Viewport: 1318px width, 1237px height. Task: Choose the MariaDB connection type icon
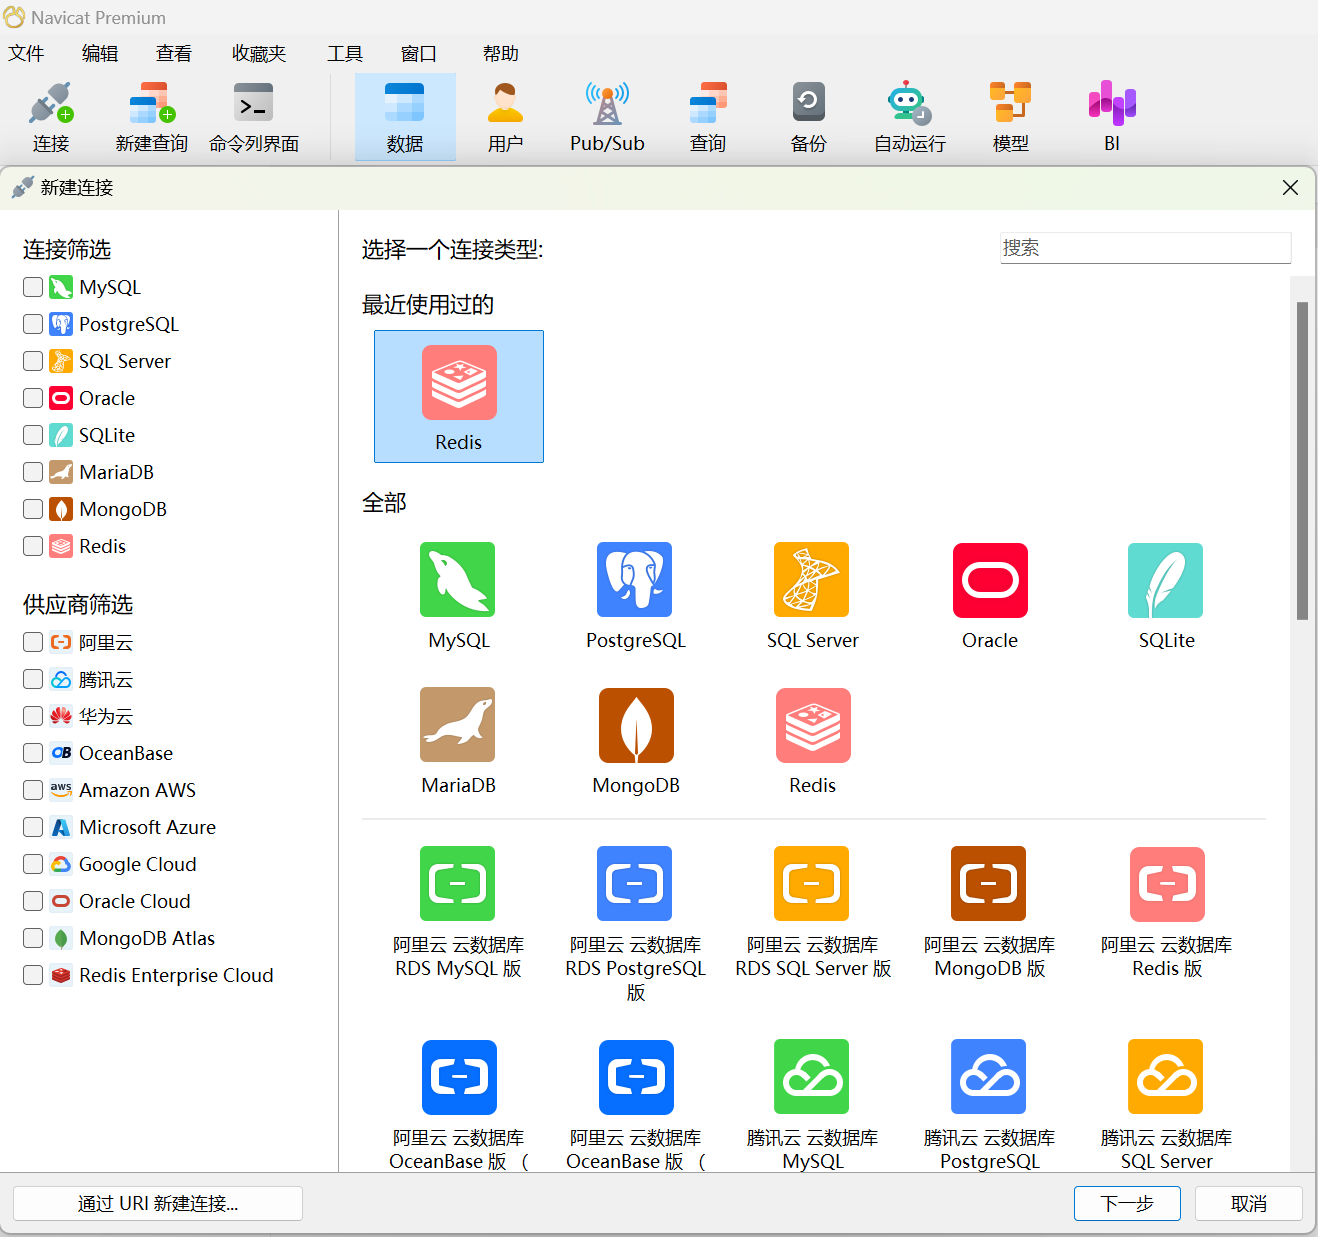458,724
